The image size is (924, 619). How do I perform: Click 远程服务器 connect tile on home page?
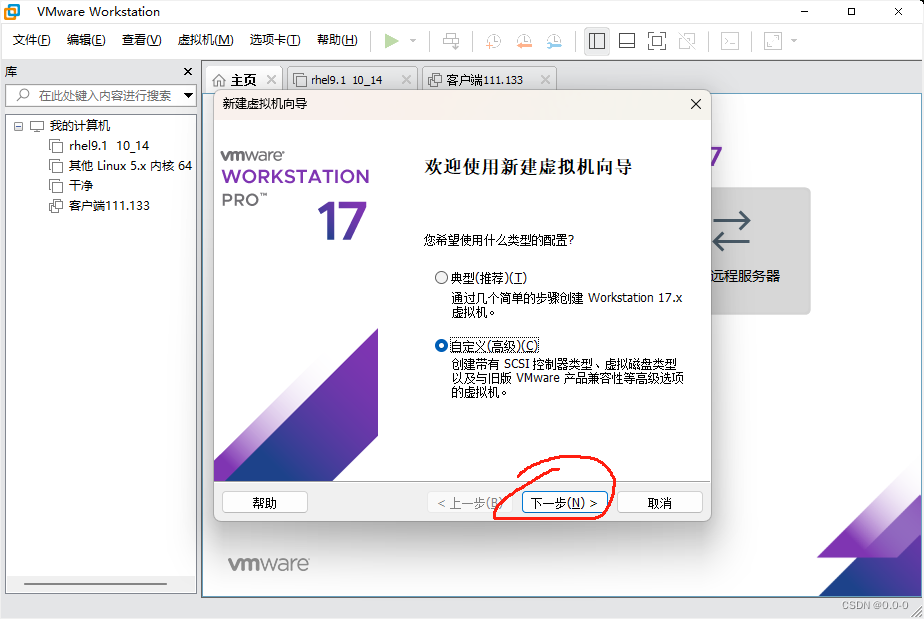[x=760, y=251]
